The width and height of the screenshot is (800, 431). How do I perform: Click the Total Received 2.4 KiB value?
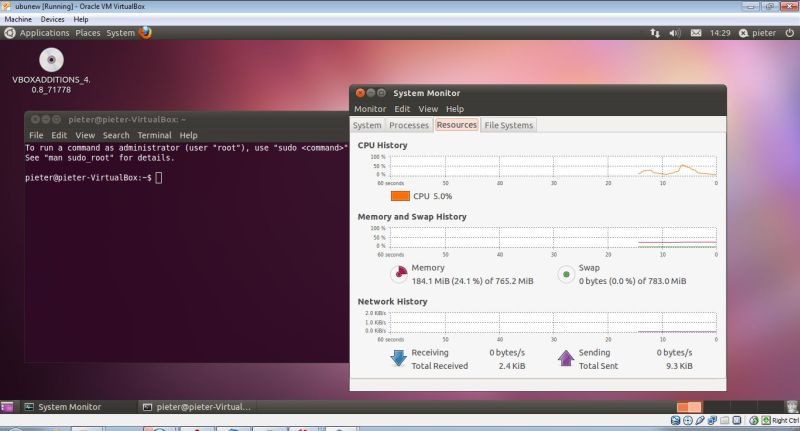click(512, 366)
